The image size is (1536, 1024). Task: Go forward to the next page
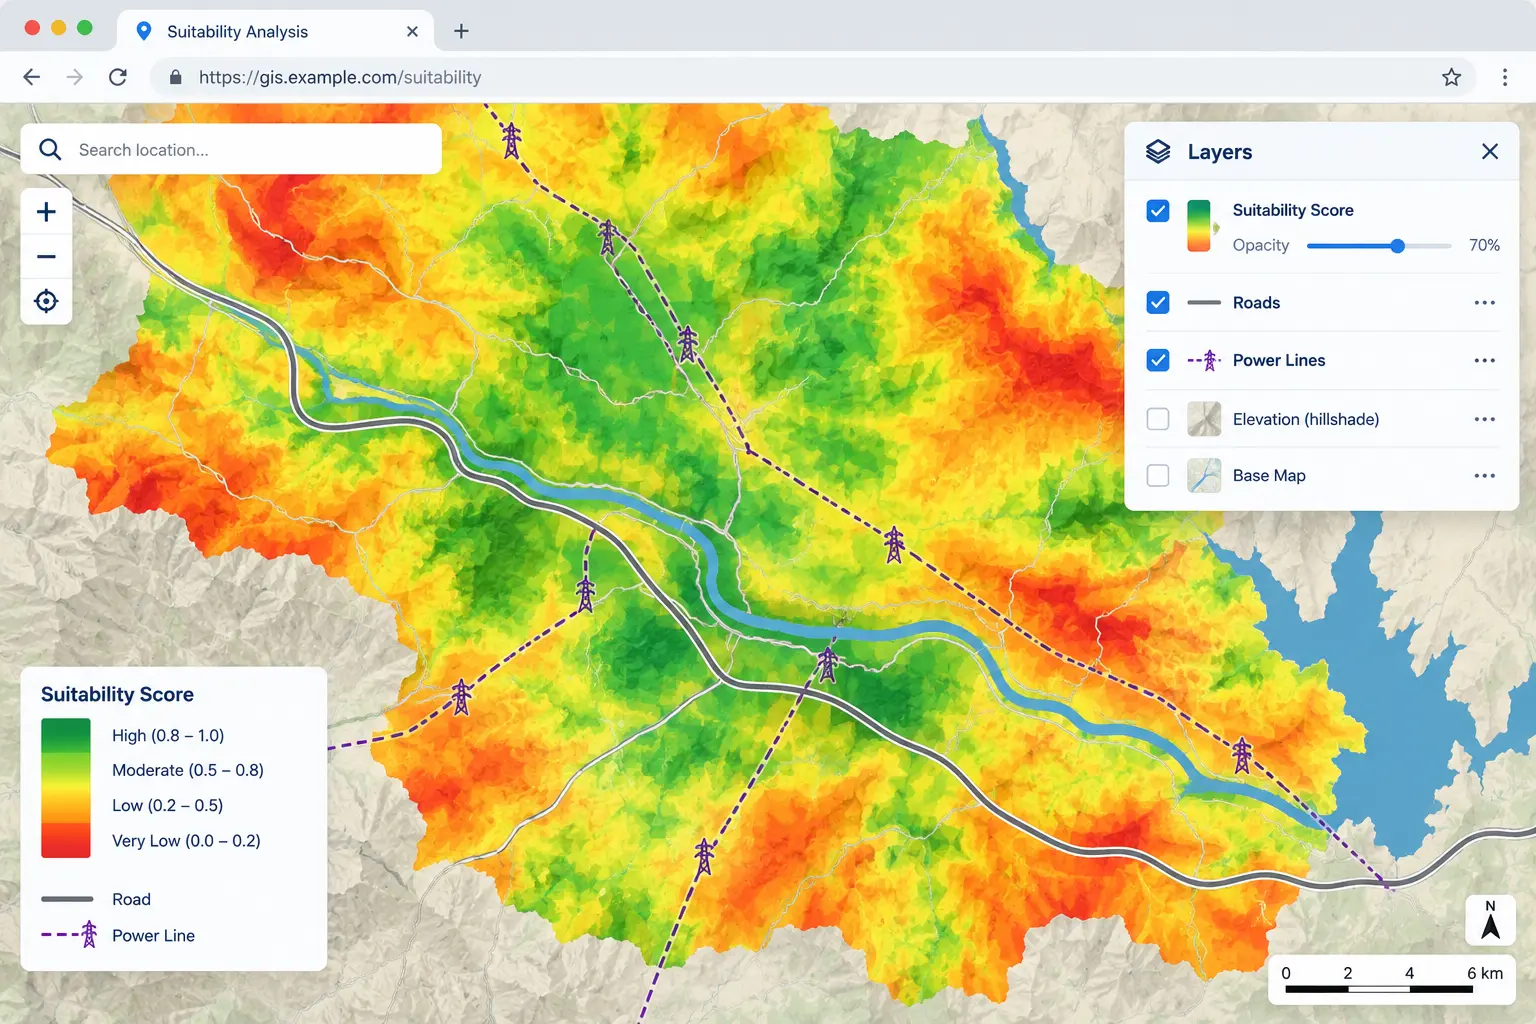(x=75, y=77)
